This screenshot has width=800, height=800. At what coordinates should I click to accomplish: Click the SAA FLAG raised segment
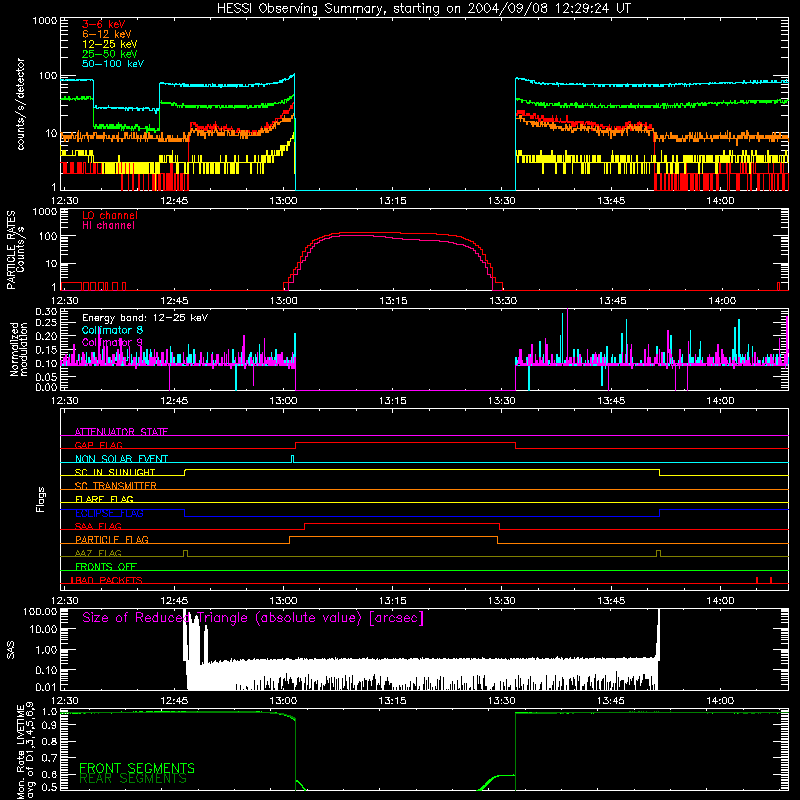point(402,524)
